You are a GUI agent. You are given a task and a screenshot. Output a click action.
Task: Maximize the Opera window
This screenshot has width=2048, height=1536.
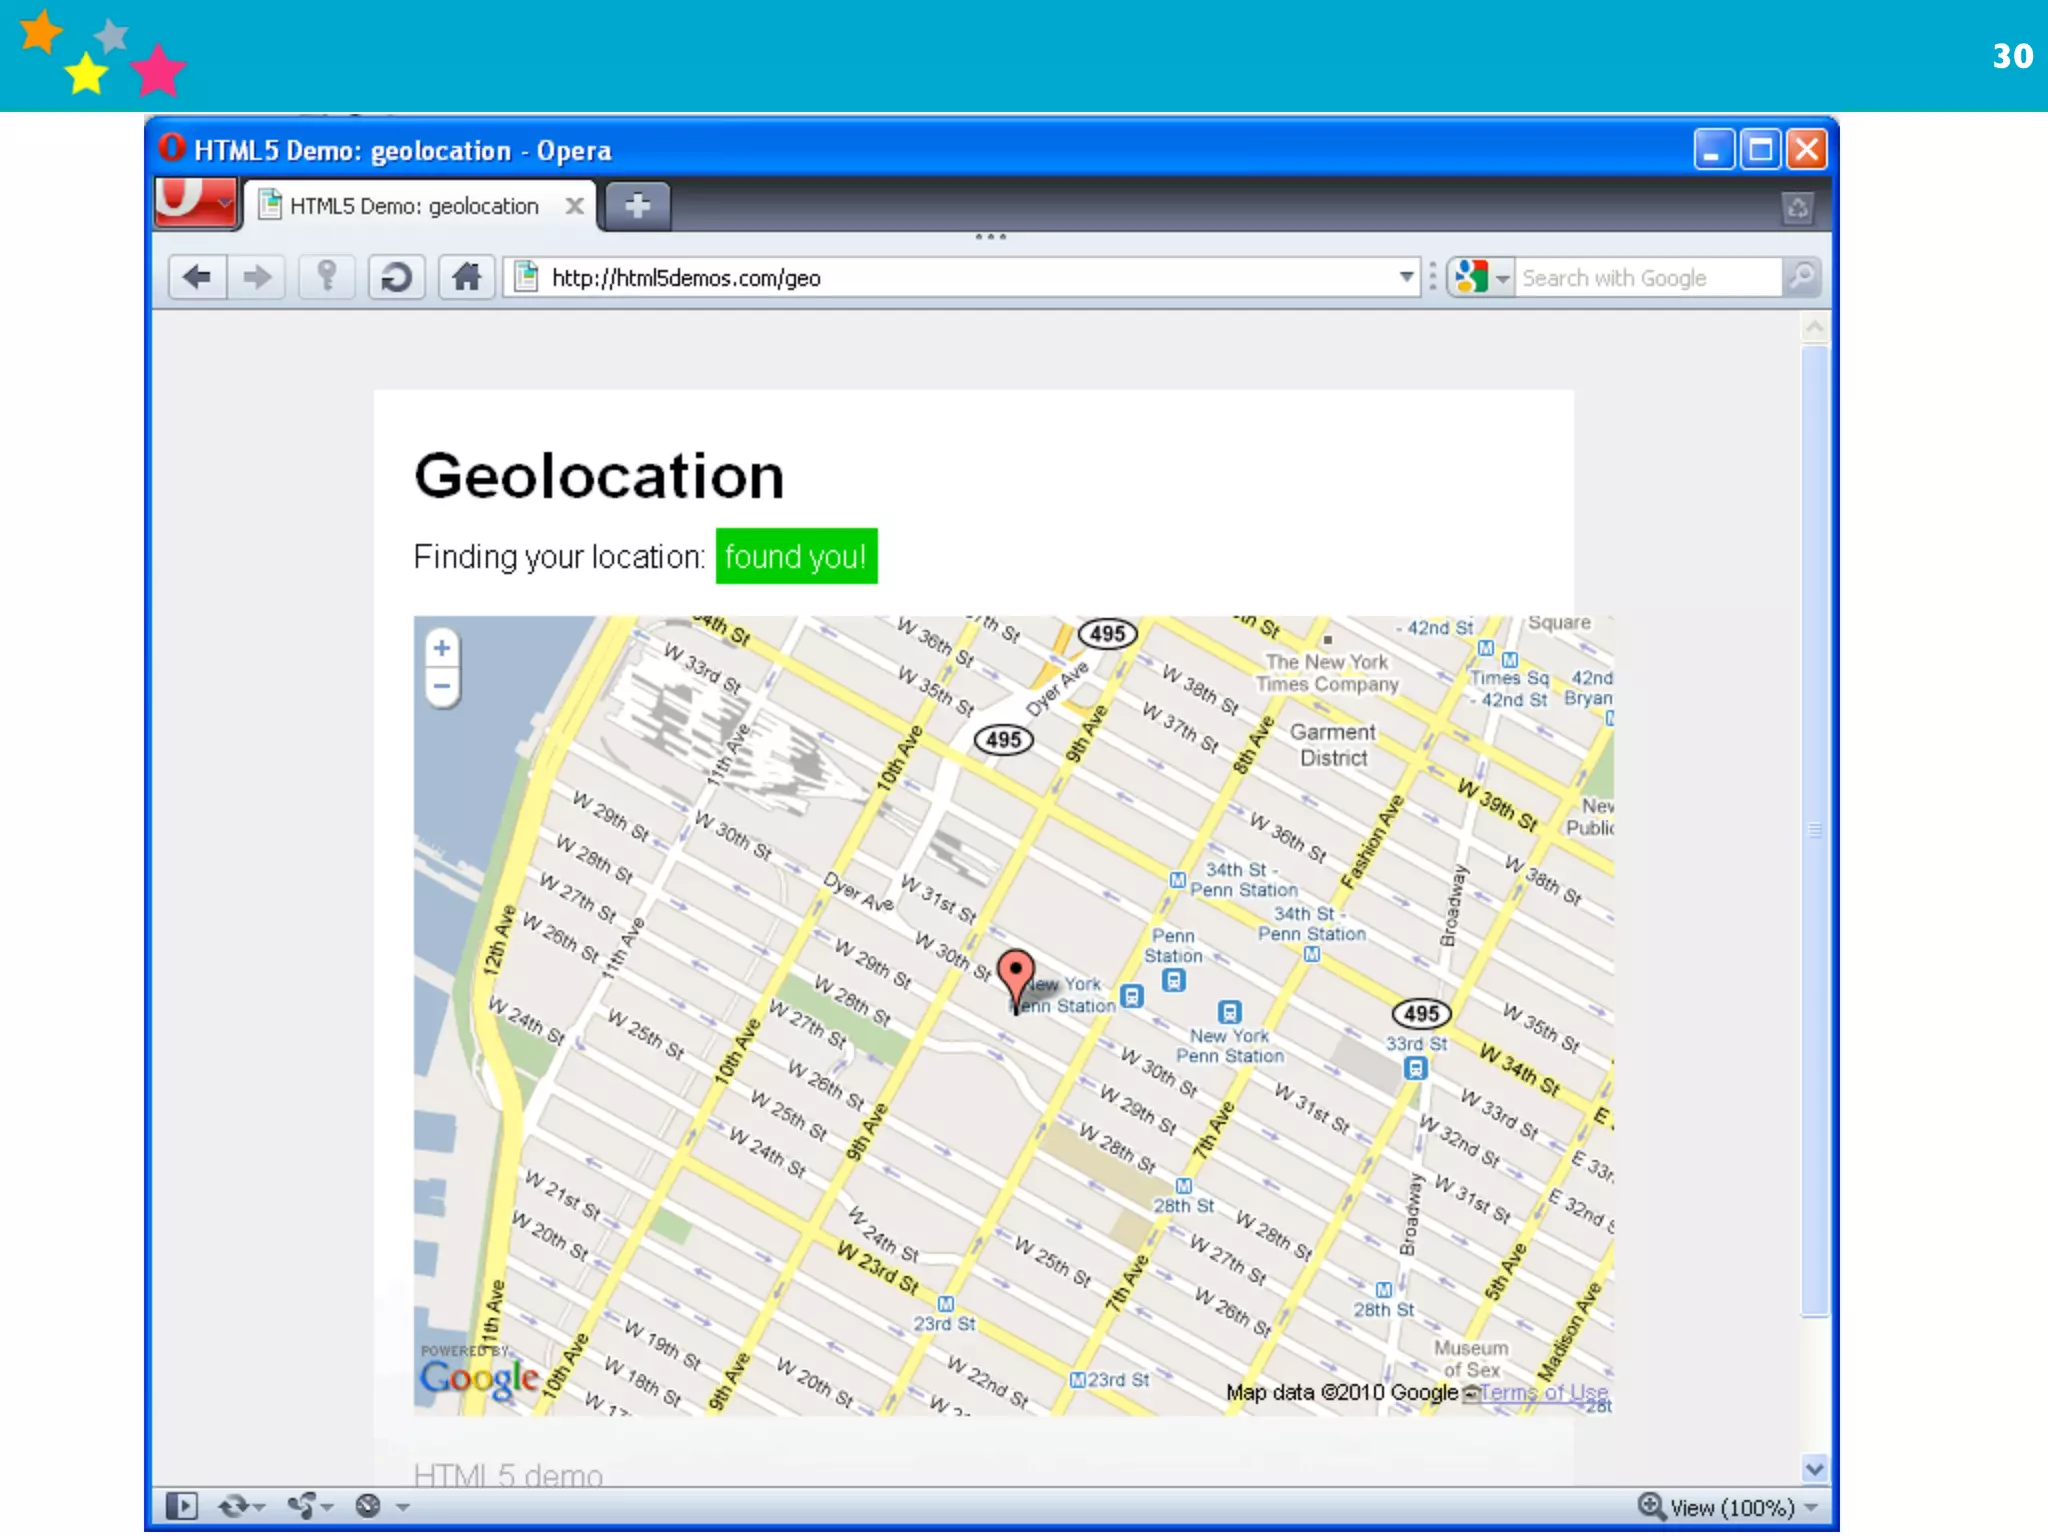[1760, 150]
